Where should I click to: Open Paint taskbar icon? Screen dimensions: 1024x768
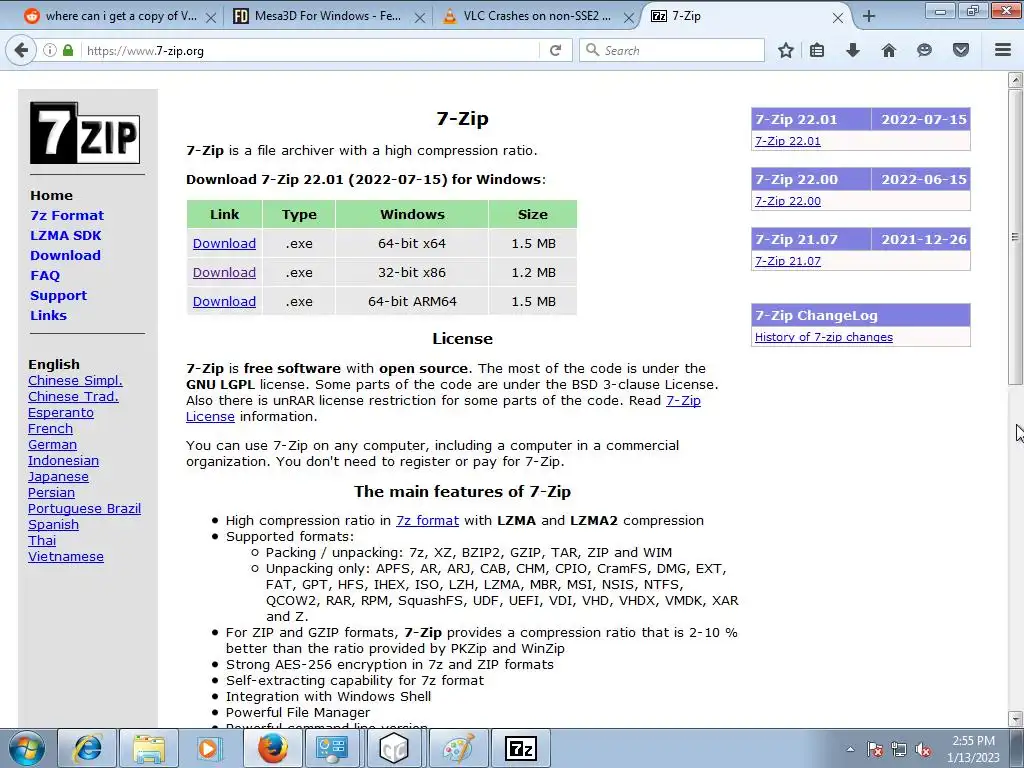(x=458, y=748)
